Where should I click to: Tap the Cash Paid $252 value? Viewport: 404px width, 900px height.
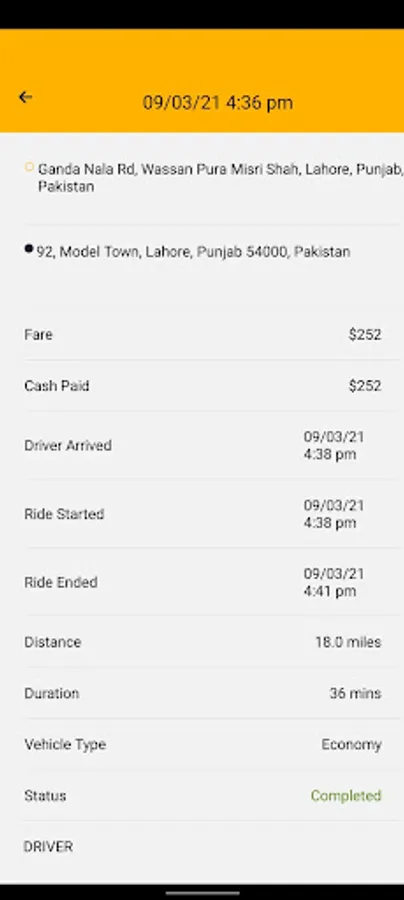(365, 386)
